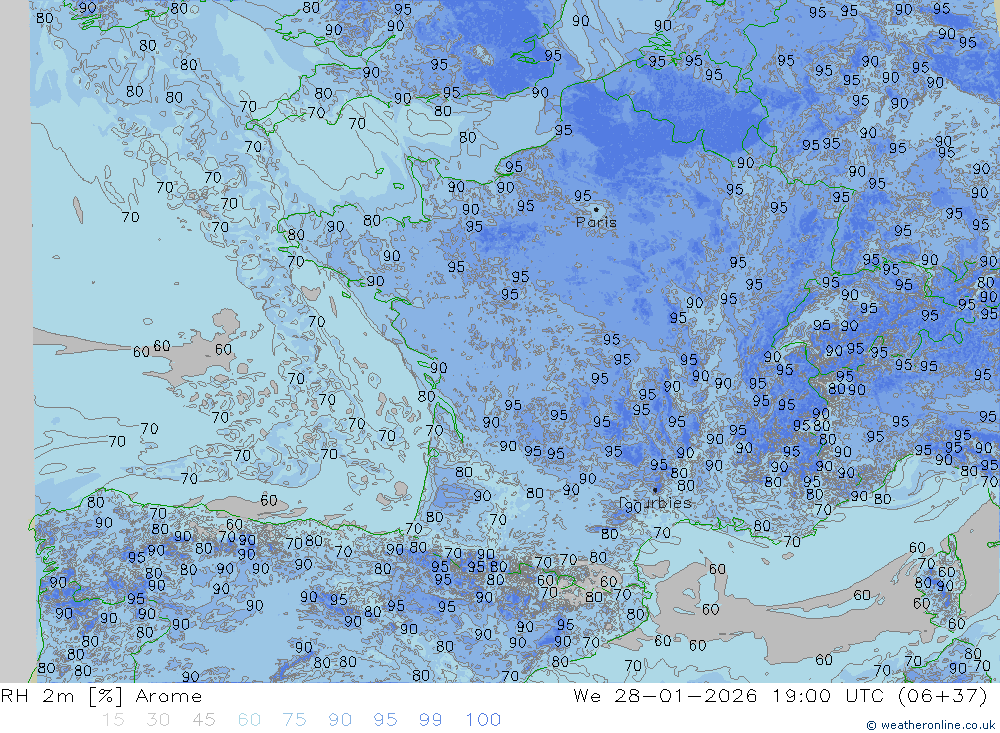
Task: Click the legend value 45
Action: (203, 720)
